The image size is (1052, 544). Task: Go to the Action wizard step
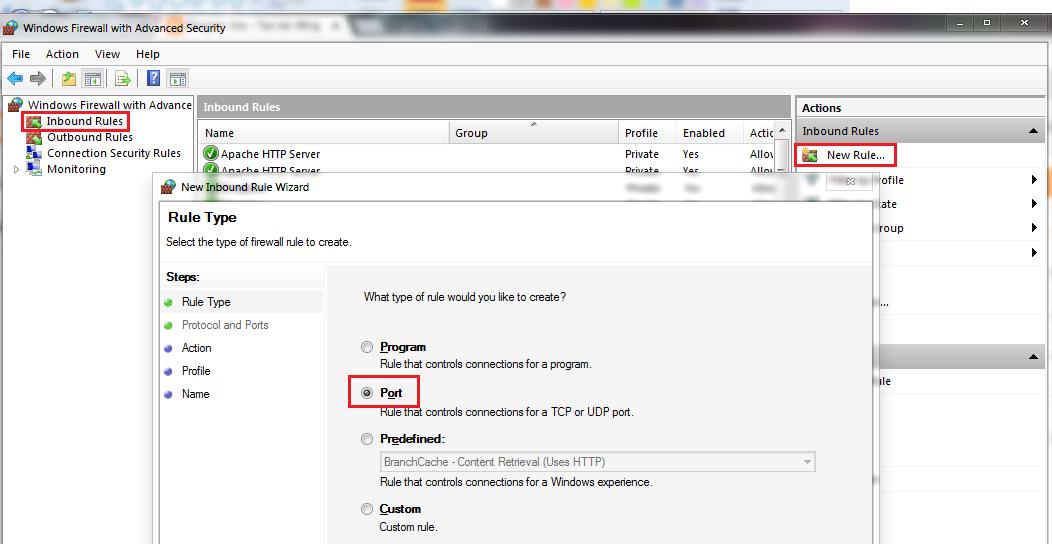tap(197, 348)
